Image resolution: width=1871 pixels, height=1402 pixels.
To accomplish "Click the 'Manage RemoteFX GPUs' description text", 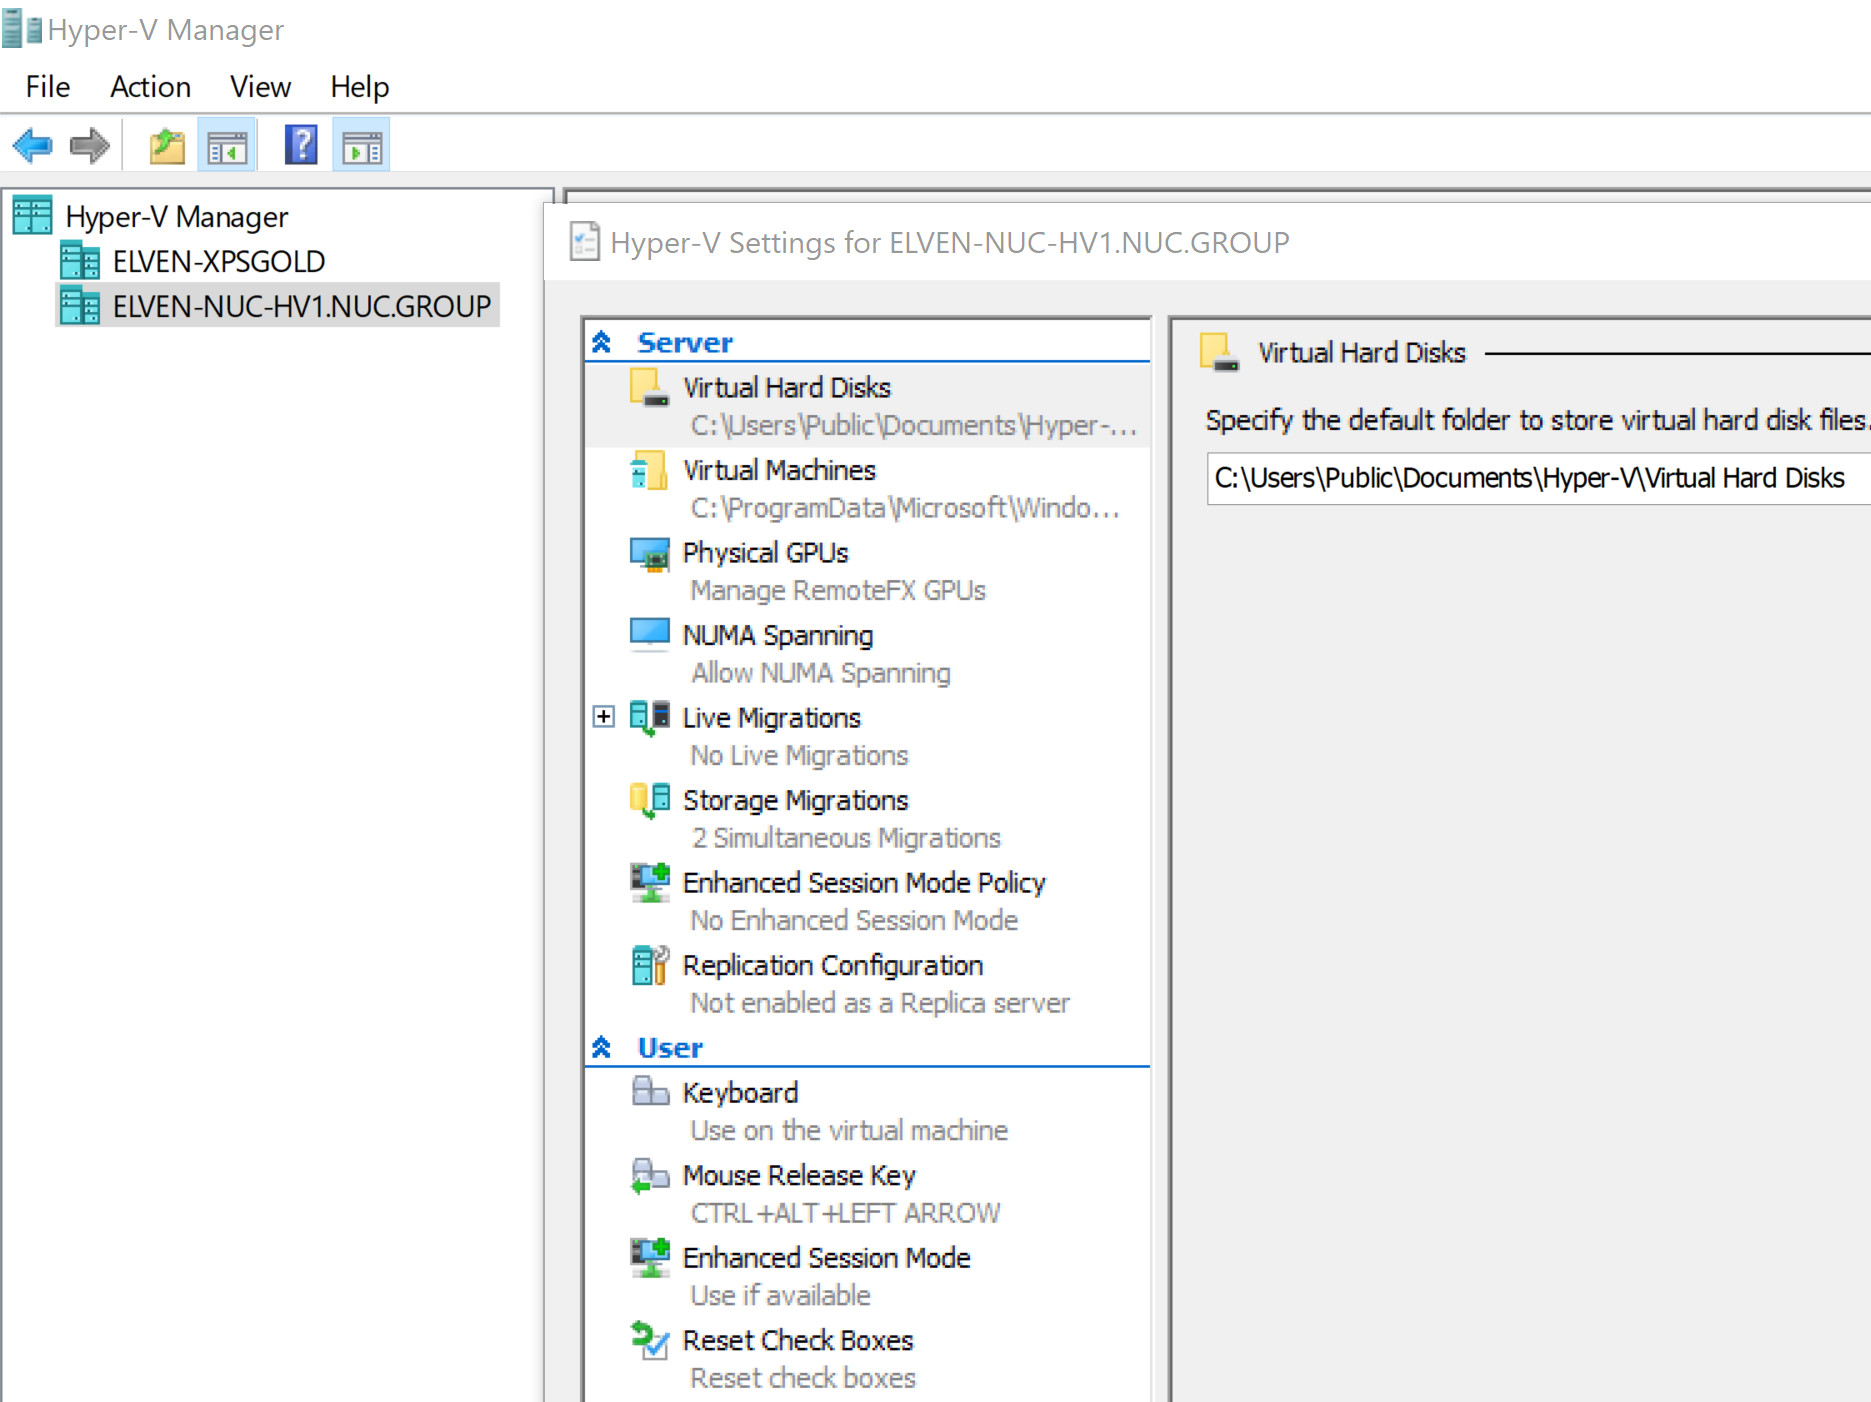I will tap(838, 591).
